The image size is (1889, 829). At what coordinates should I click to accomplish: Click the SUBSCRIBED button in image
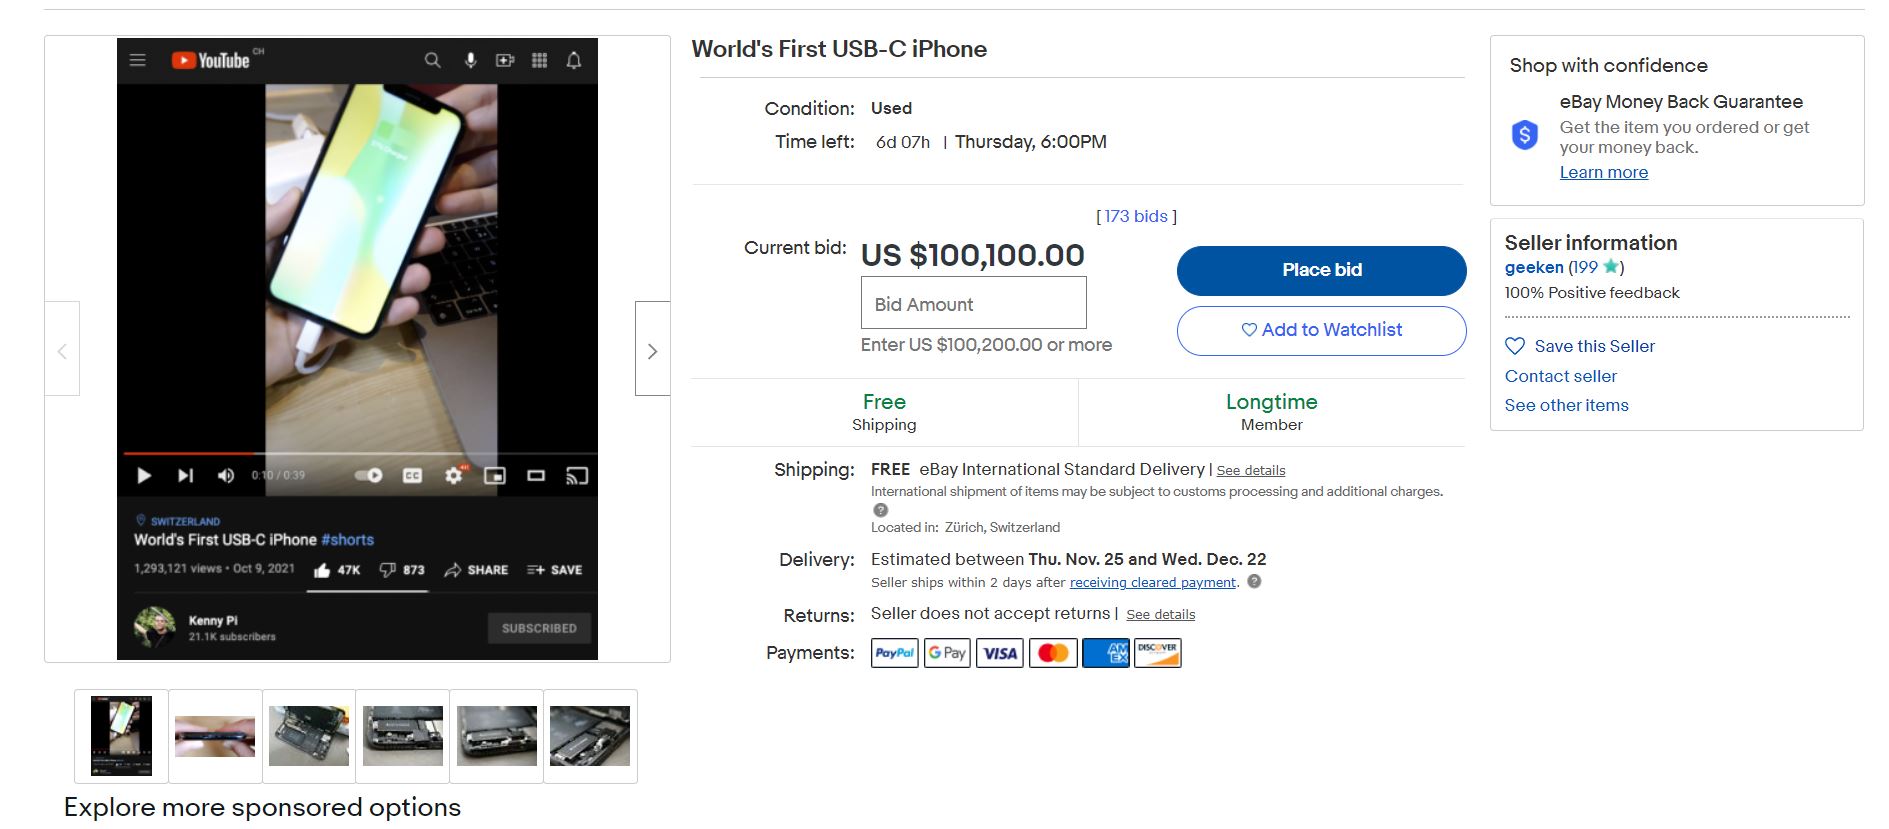[x=539, y=628]
